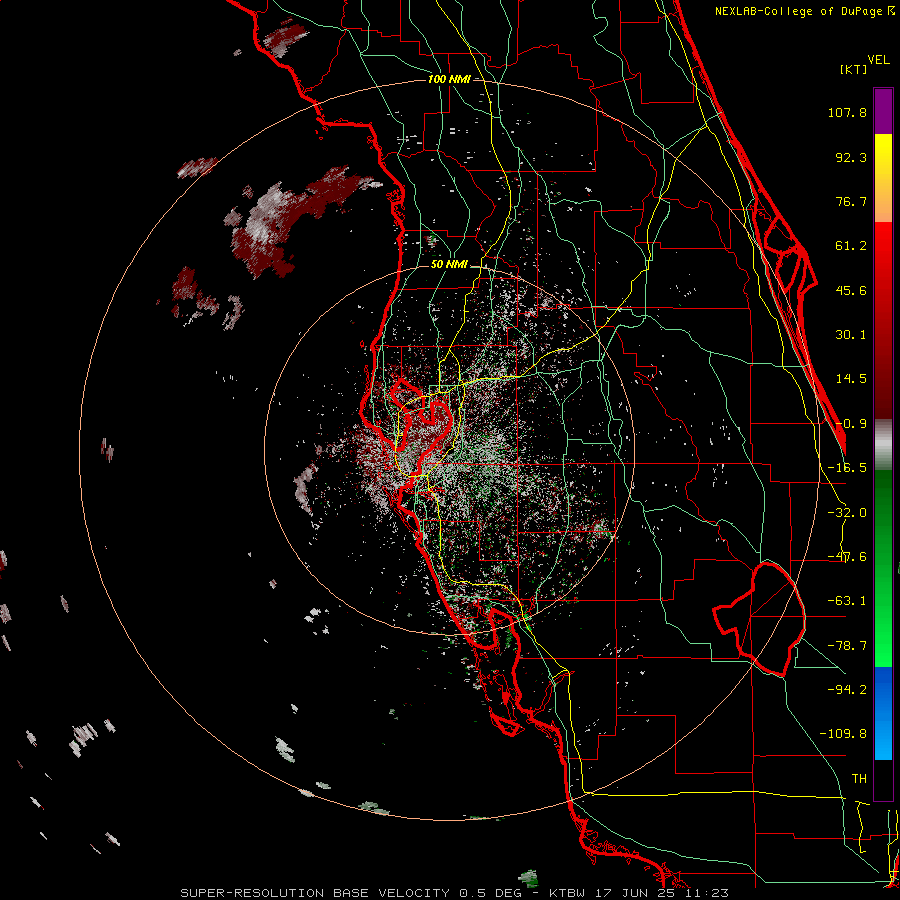Screen dimensions: 900x900
Task: Click the 100 NMI range ring label
Action: pos(449,79)
